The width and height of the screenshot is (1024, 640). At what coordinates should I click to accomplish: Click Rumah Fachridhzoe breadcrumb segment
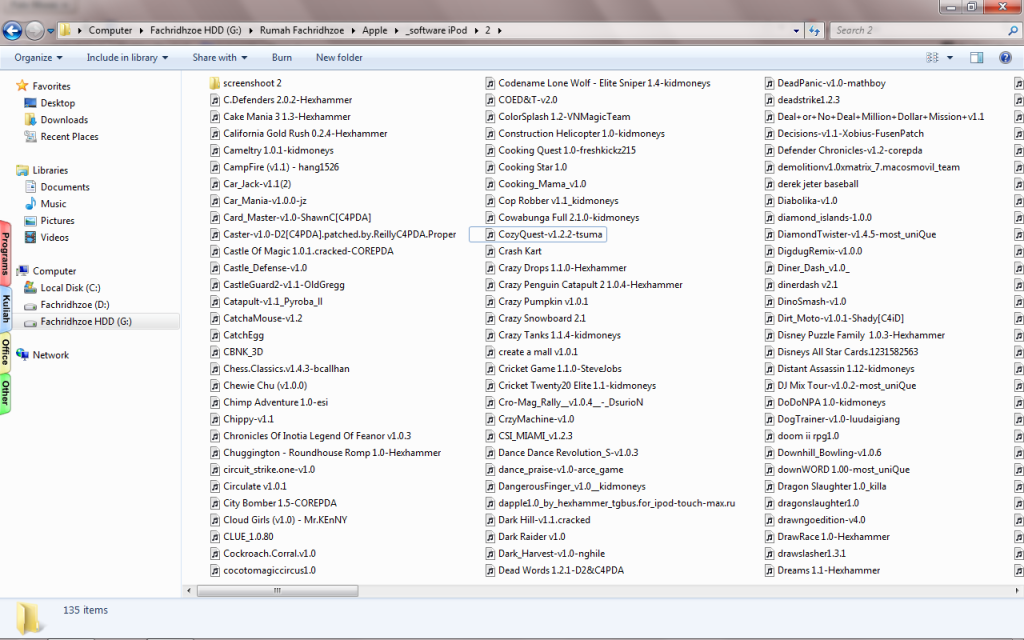[302, 31]
